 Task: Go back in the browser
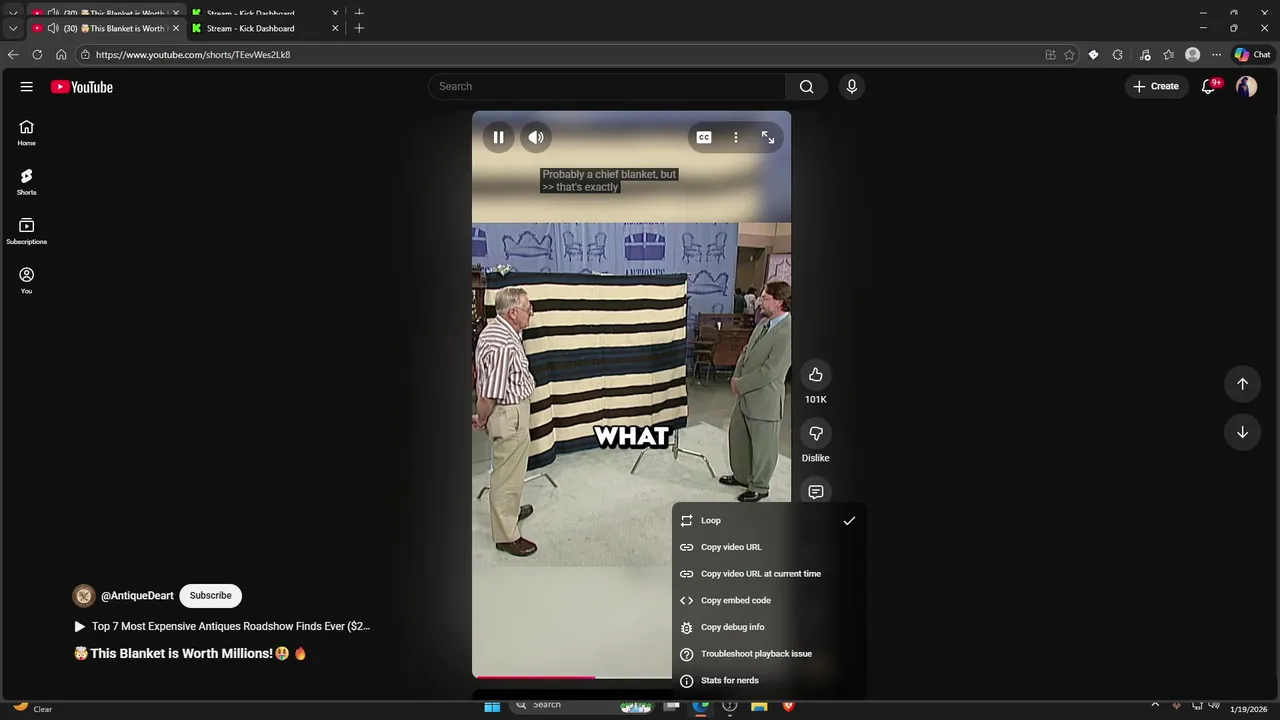click(13, 55)
